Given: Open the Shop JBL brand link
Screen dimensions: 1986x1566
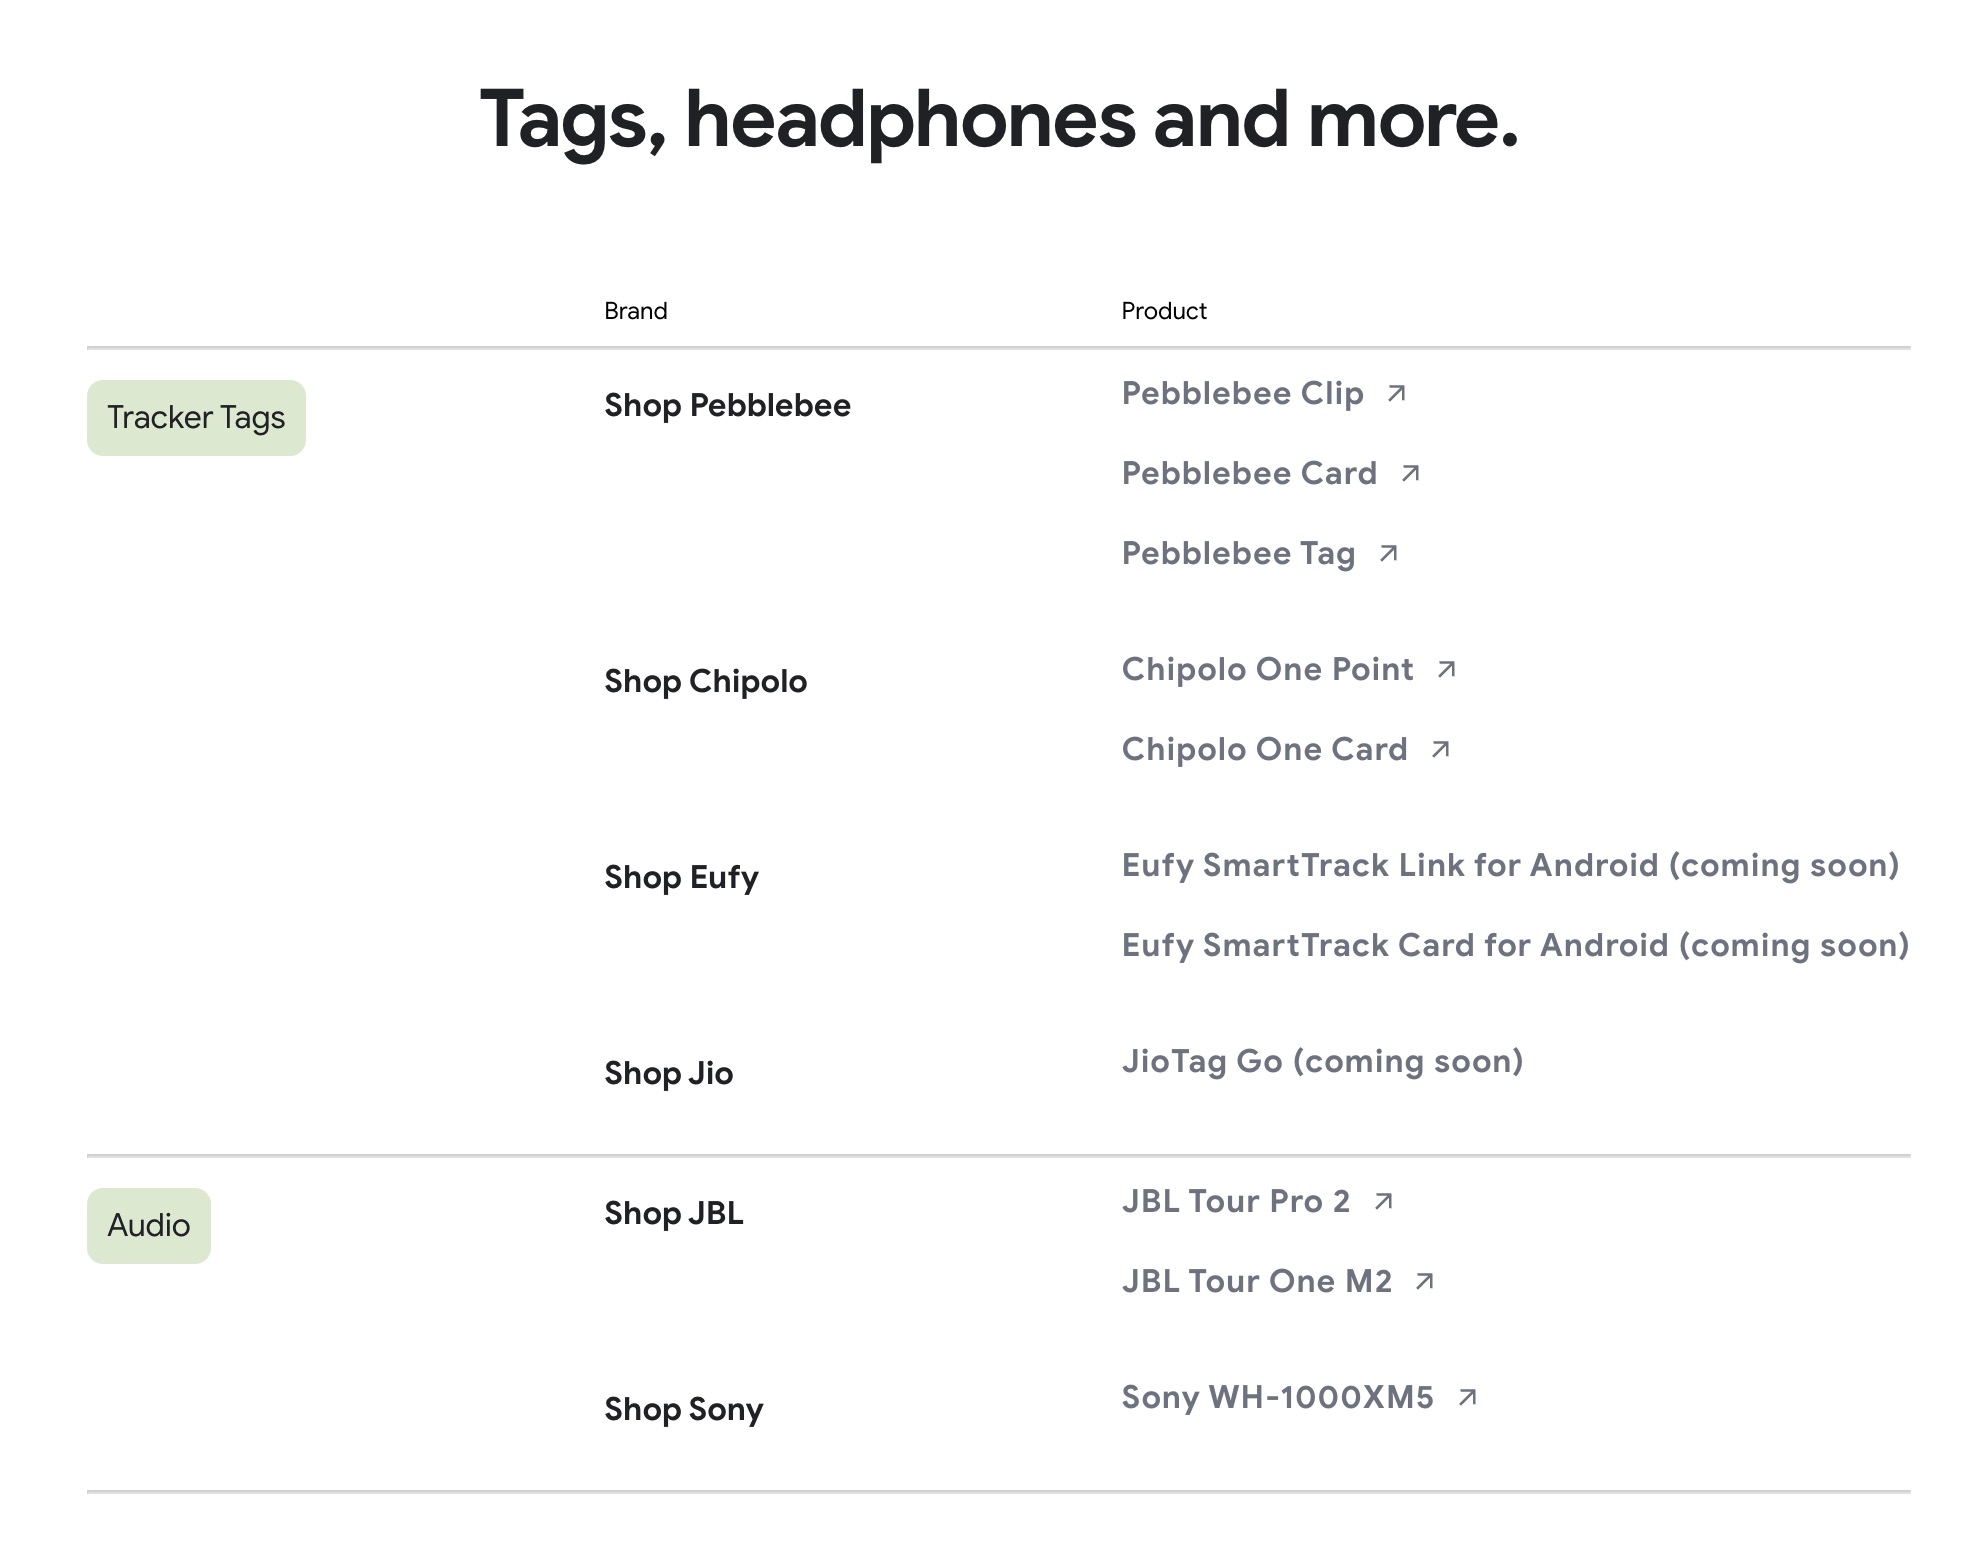Looking at the screenshot, I should pos(673,1214).
